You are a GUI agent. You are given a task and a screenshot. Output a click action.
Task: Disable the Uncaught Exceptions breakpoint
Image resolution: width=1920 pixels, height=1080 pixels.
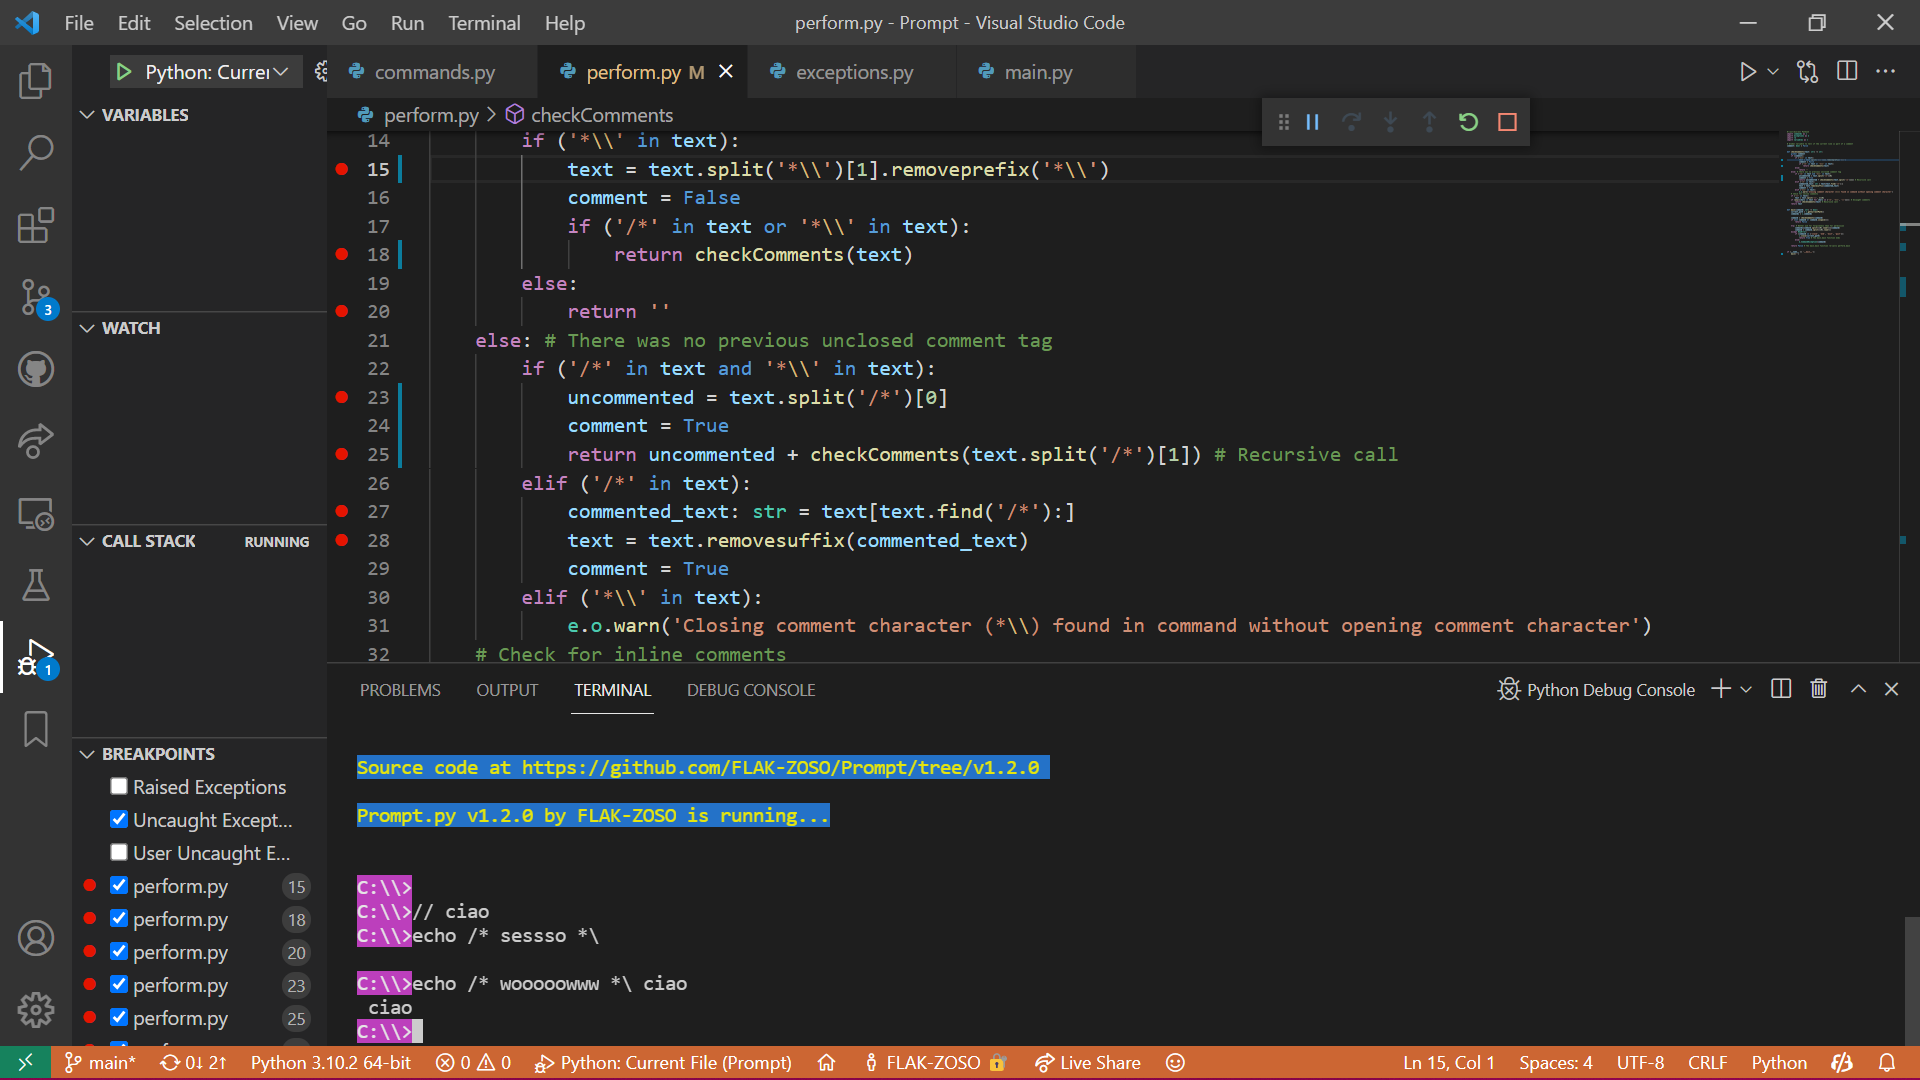(119, 819)
